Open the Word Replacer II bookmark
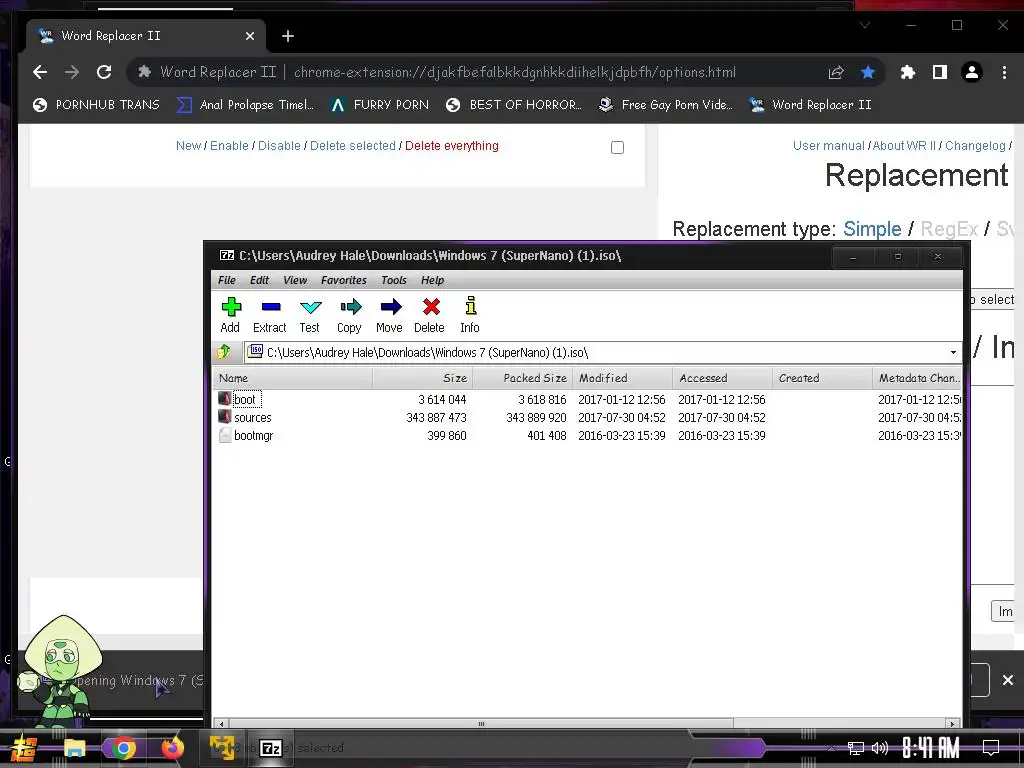 (810, 104)
